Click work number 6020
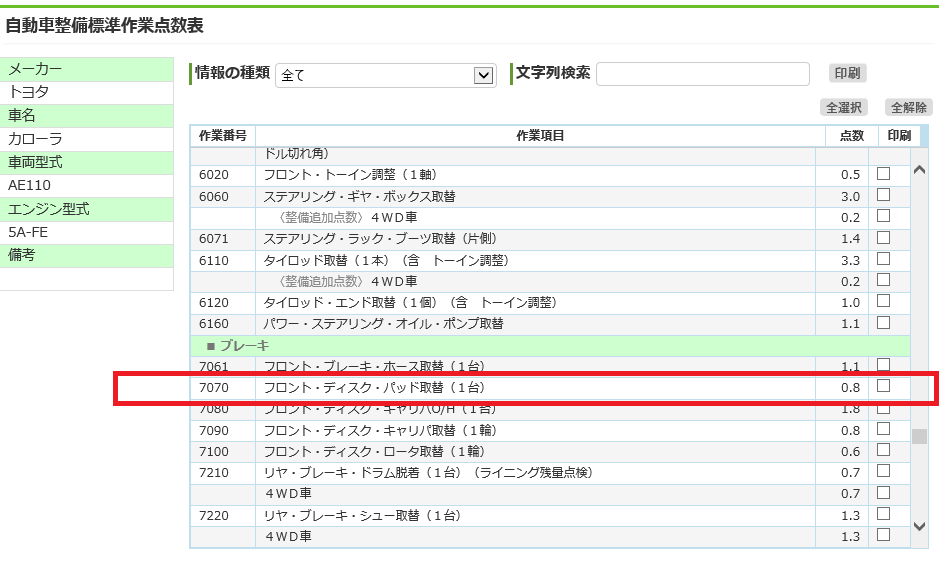This screenshot has width=952, height=572. point(214,175)
